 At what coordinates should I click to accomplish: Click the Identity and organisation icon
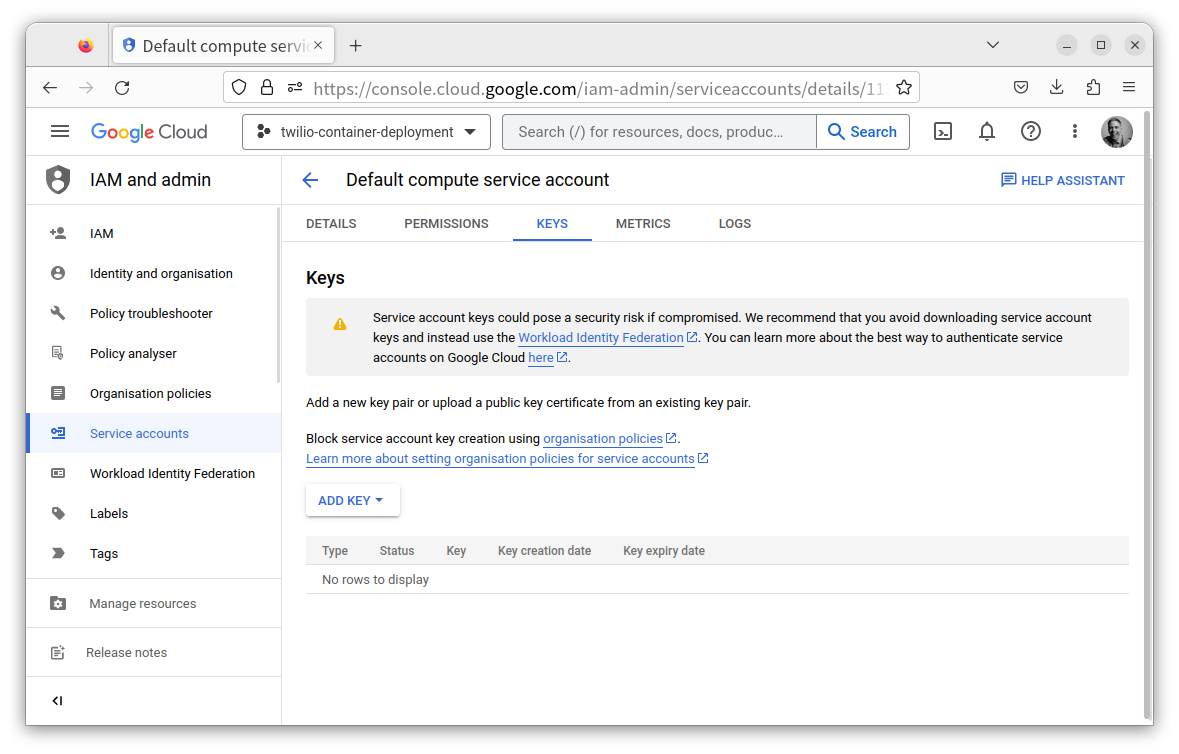click(x=58, y=274)
